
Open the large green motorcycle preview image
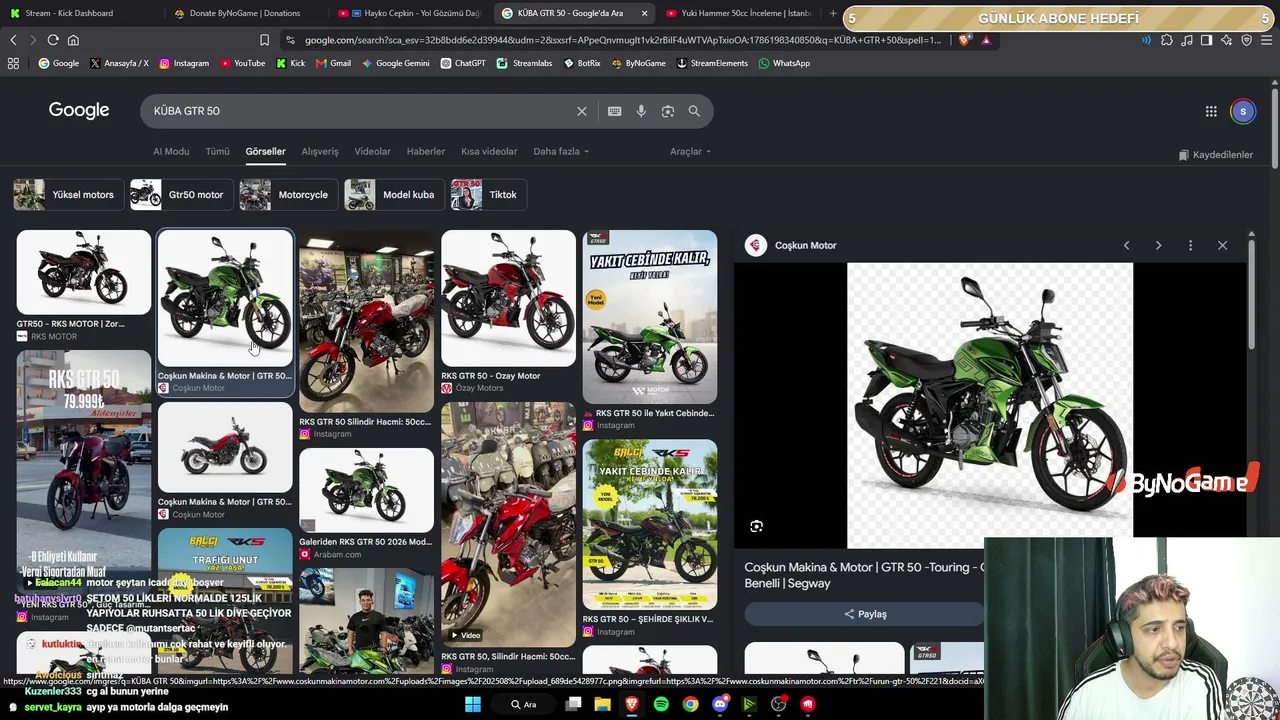pos(990,406)
